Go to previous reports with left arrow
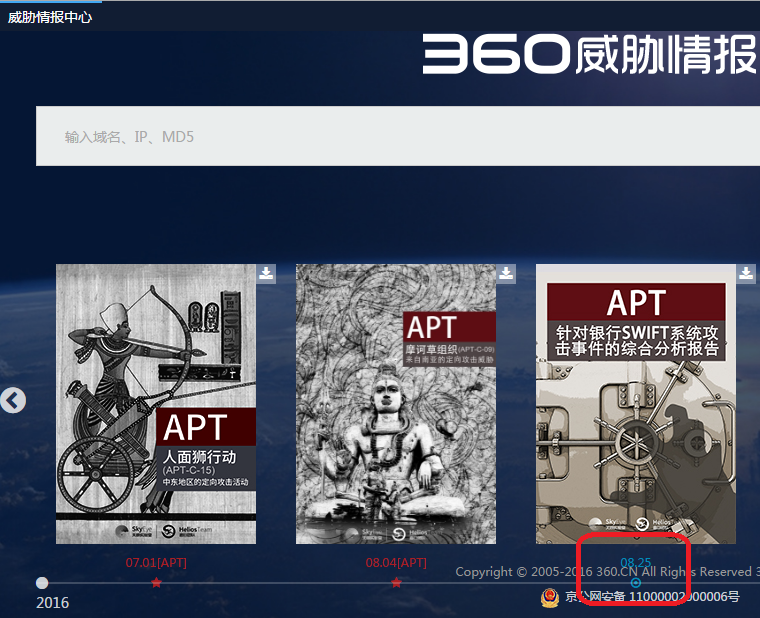The height and width of the screenshot is (618, 760). (13, 400)
